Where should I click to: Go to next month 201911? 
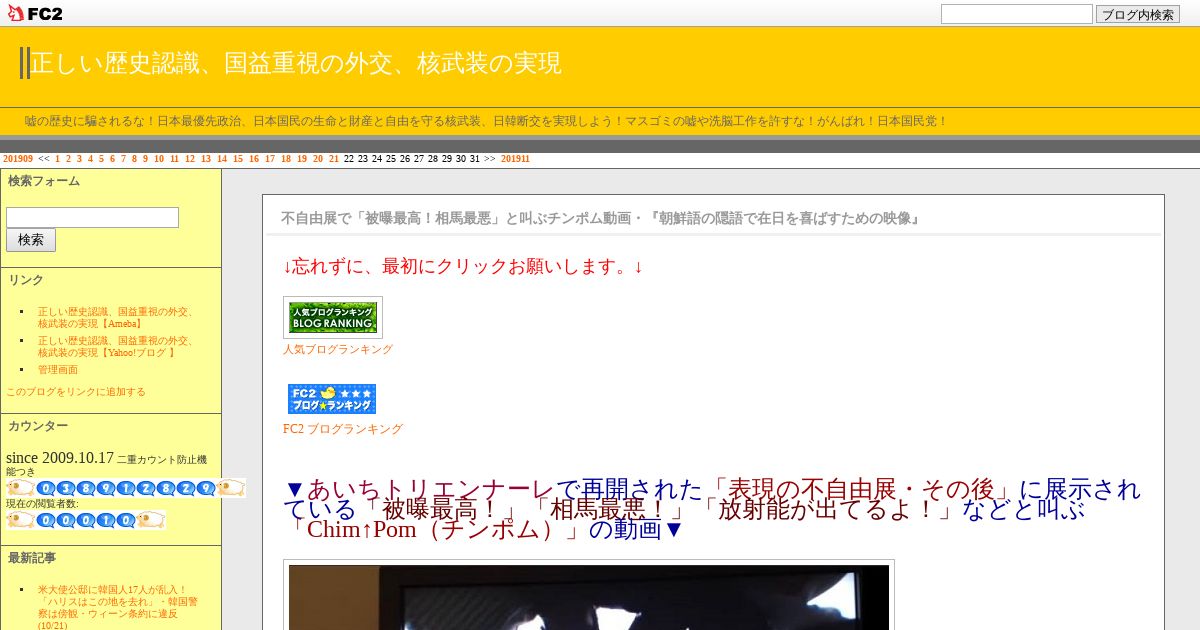[515, 159]
